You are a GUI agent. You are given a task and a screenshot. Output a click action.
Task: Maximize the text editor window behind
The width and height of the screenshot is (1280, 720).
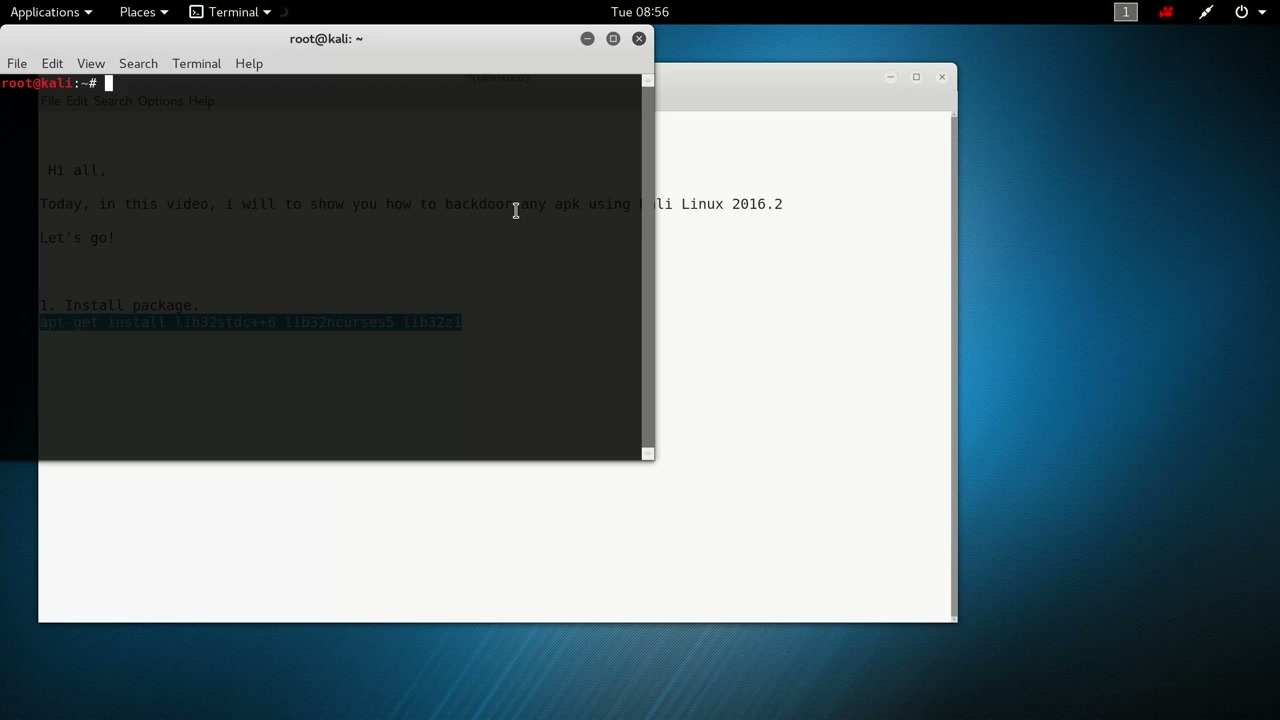916,77
